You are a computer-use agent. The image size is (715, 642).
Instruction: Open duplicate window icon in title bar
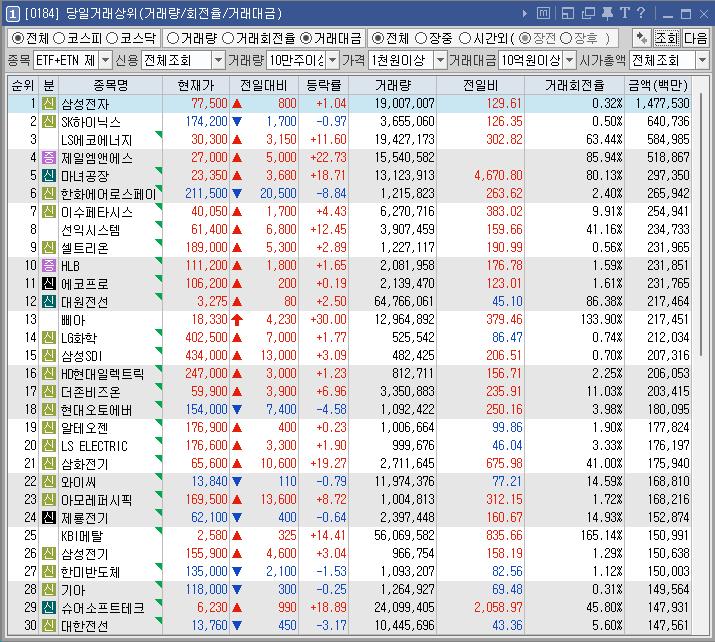588,13
